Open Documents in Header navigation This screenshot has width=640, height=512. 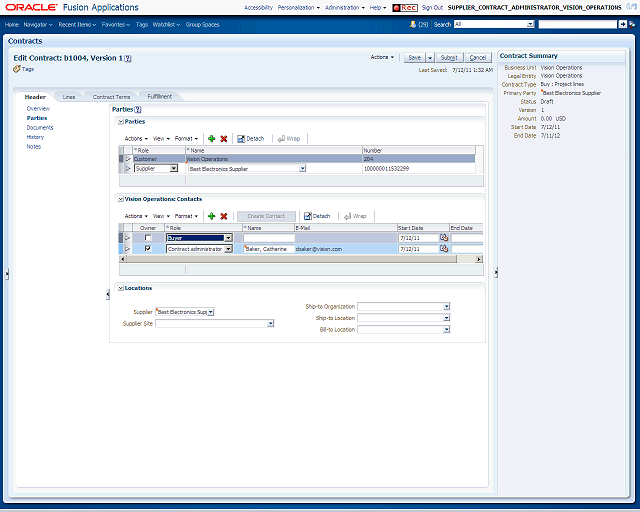coord(40,127)
